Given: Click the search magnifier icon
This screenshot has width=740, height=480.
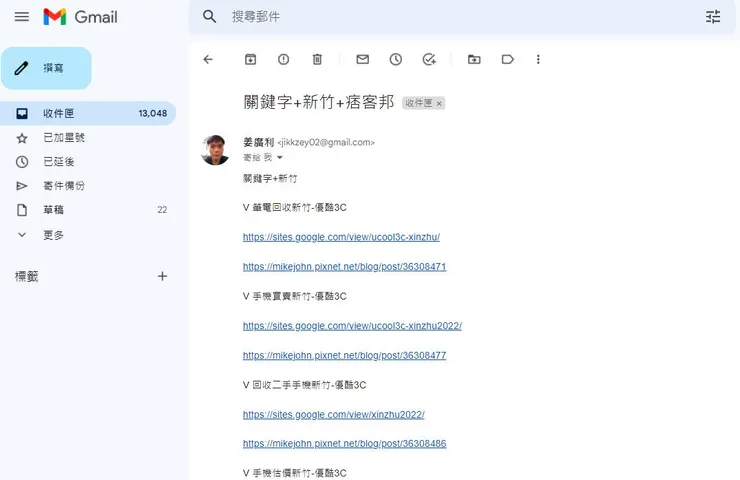Looking at the screenshot, I should click(x=210, y=17).
